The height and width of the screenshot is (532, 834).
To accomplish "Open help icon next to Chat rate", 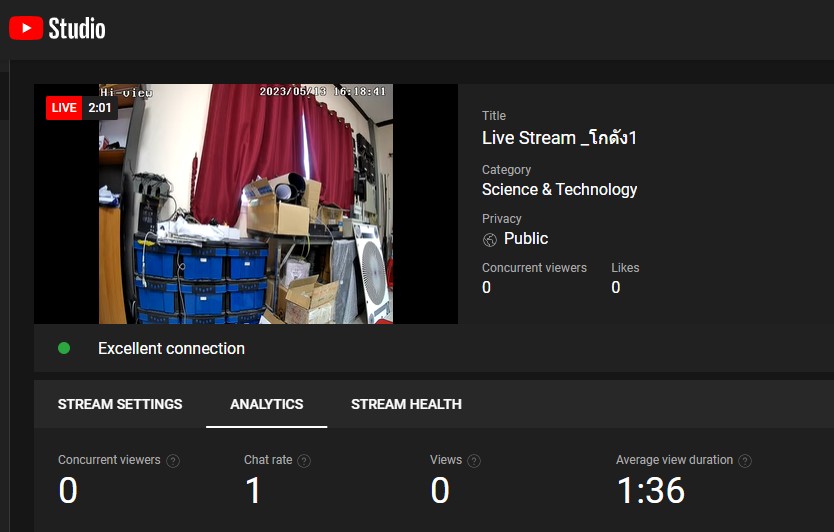I will [x=304, y=461].
